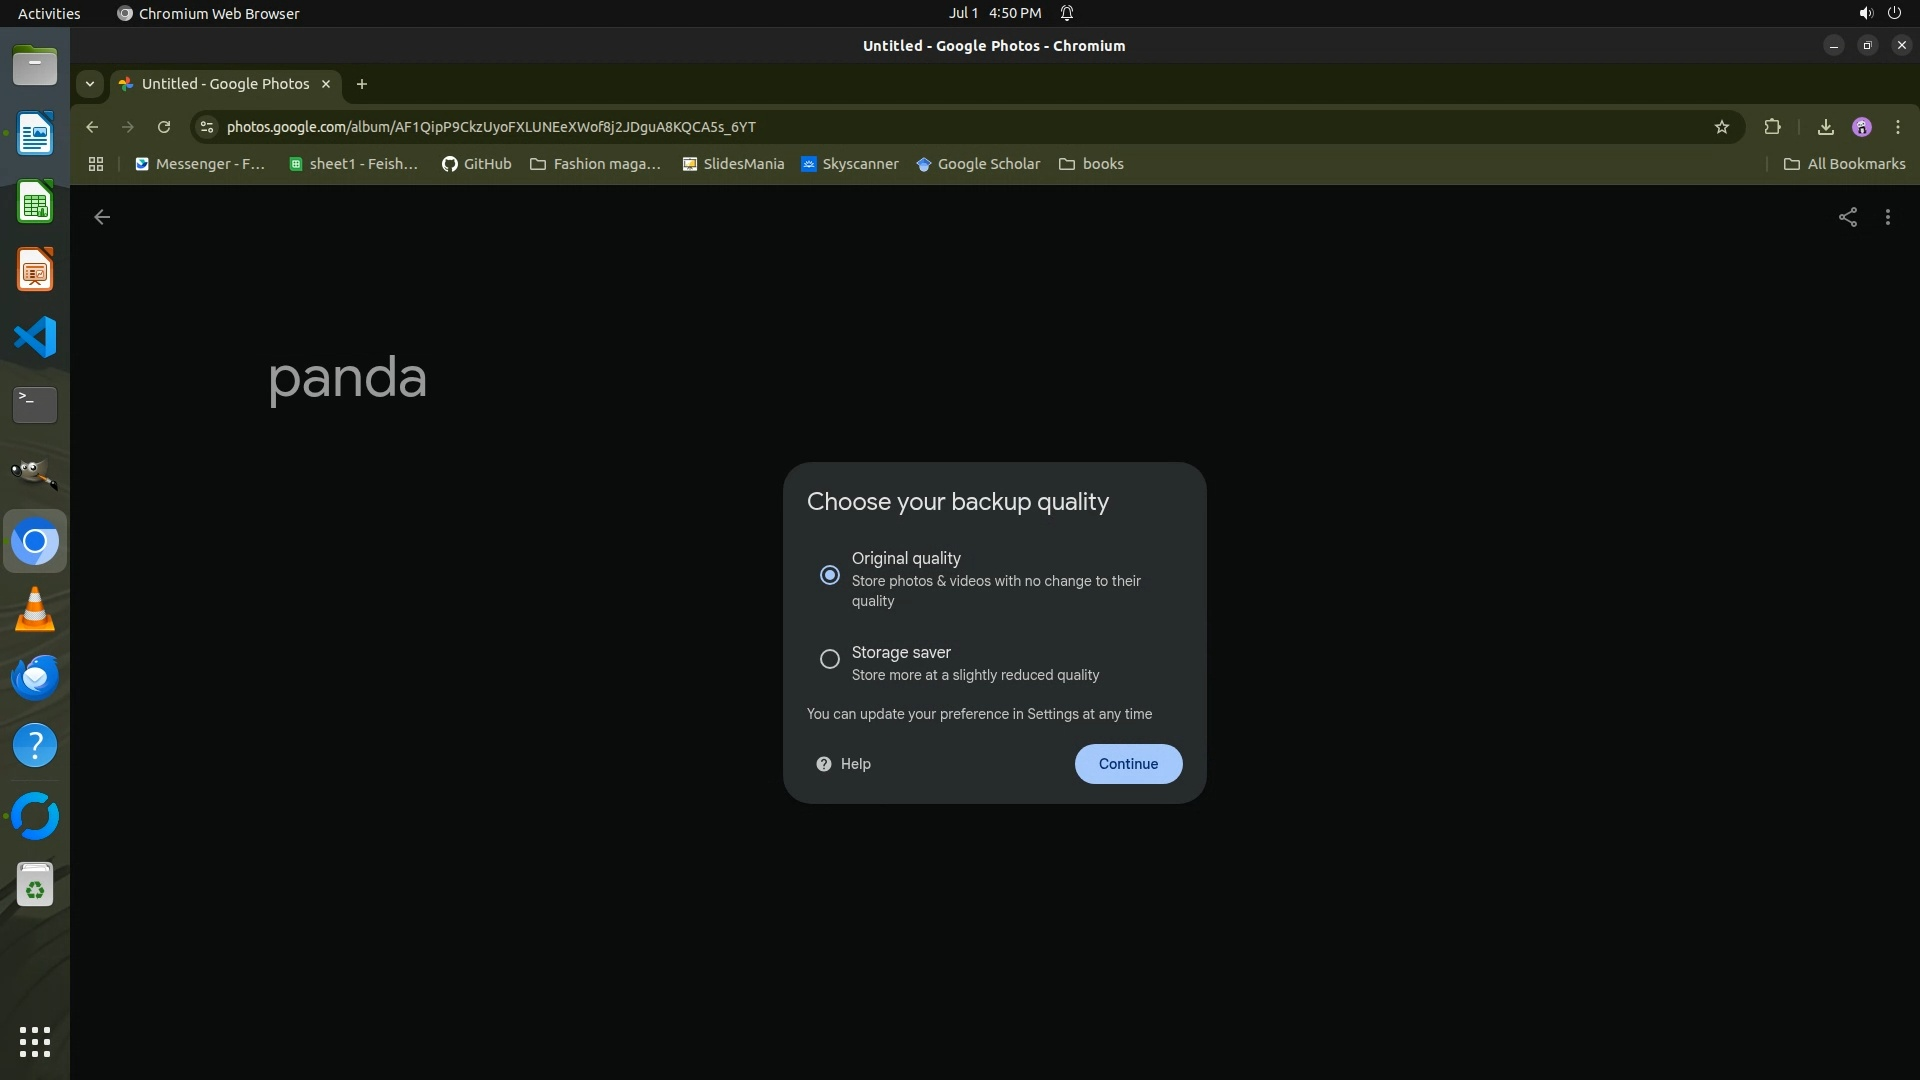Expand the books bookmark folder
Screen dimensions: 1920x1080
(x=1091, y=164)
